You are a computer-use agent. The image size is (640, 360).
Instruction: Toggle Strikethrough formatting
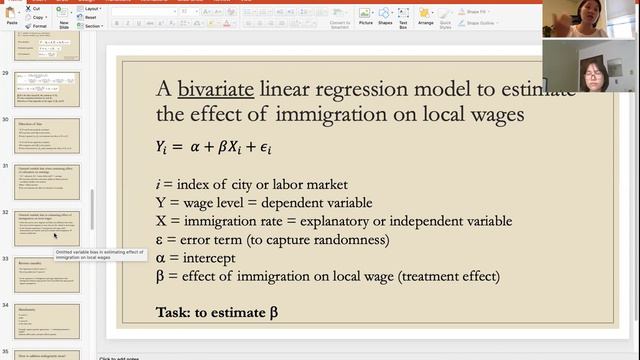(150, 24)
